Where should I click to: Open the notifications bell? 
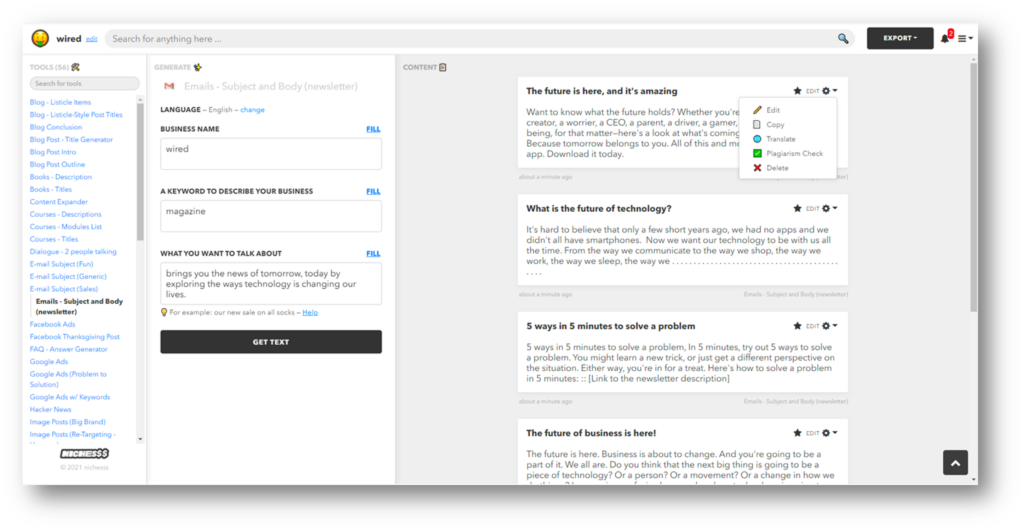(945, 39)
